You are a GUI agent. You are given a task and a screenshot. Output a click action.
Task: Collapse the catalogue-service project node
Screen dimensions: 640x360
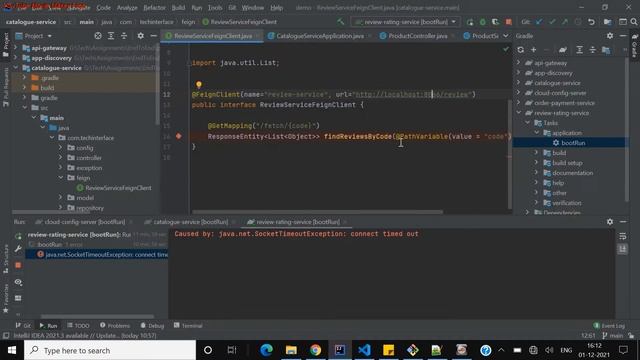point(16,68)
